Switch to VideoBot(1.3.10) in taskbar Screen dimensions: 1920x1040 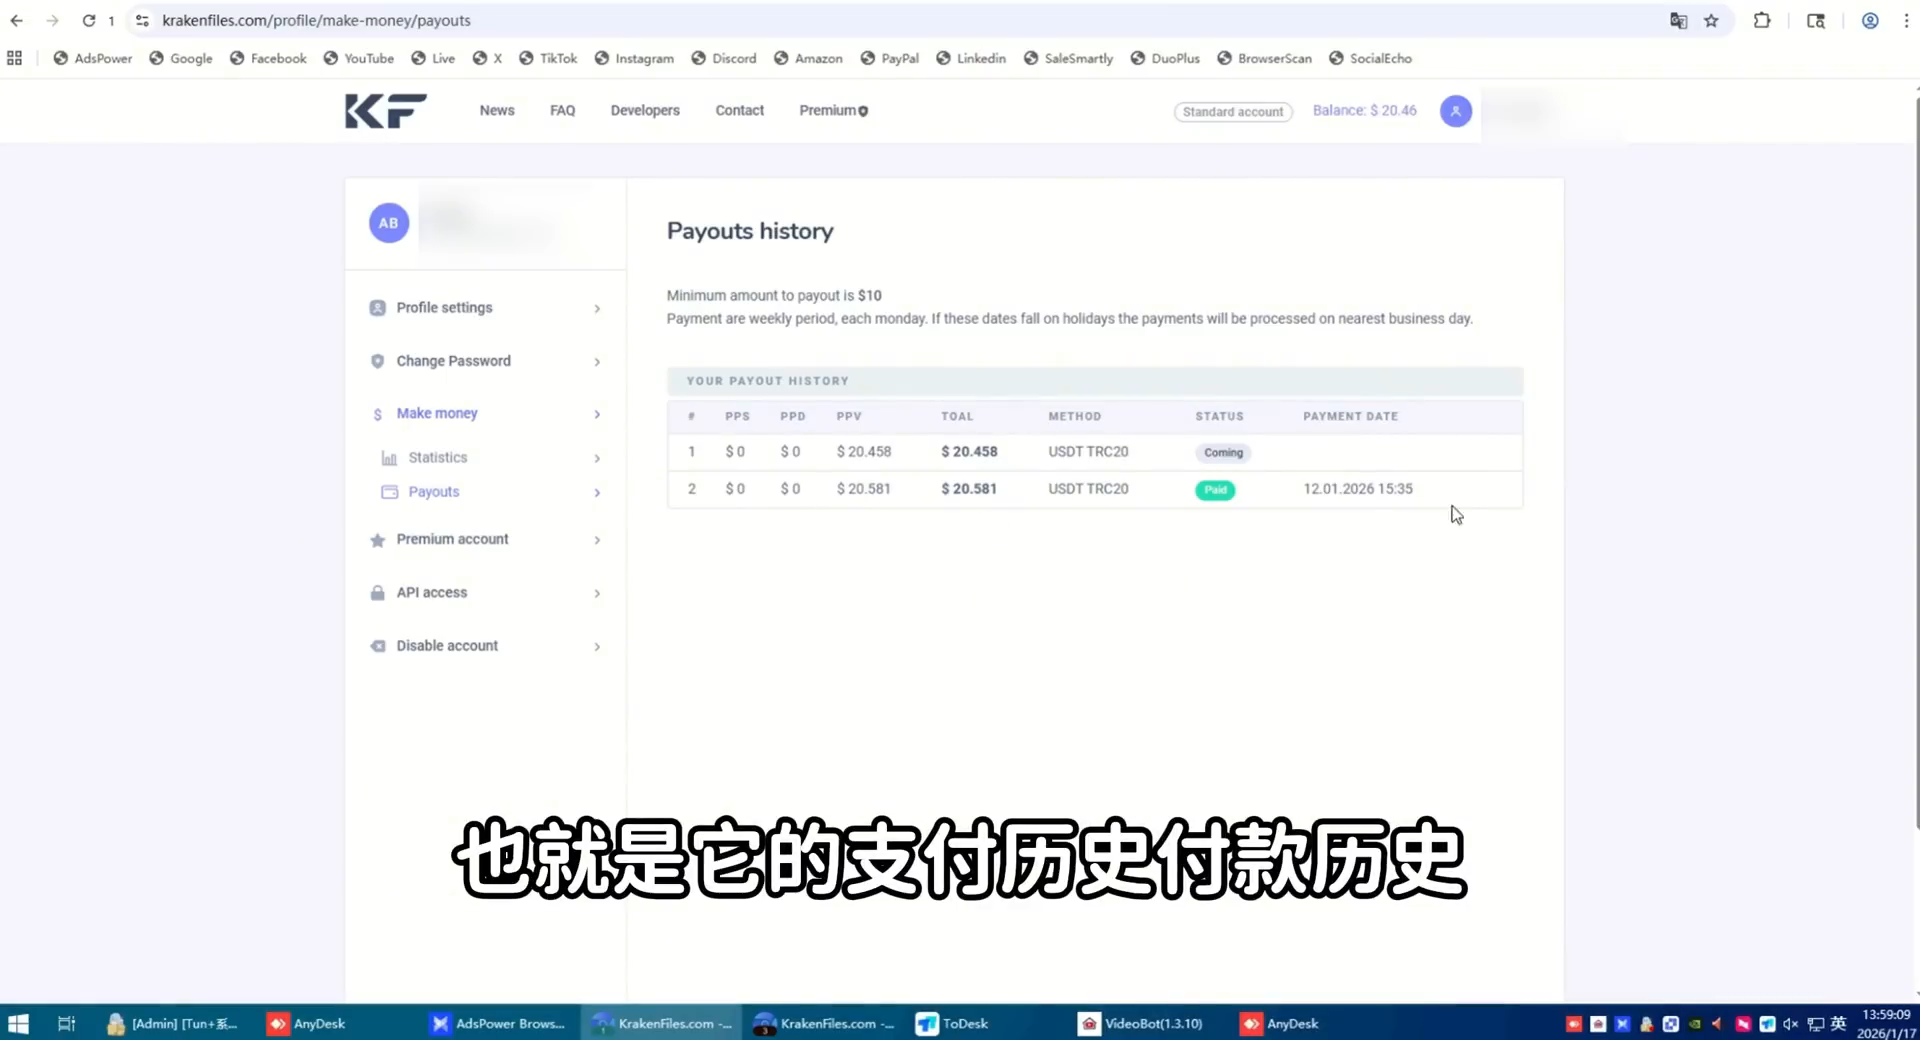1141,1023
